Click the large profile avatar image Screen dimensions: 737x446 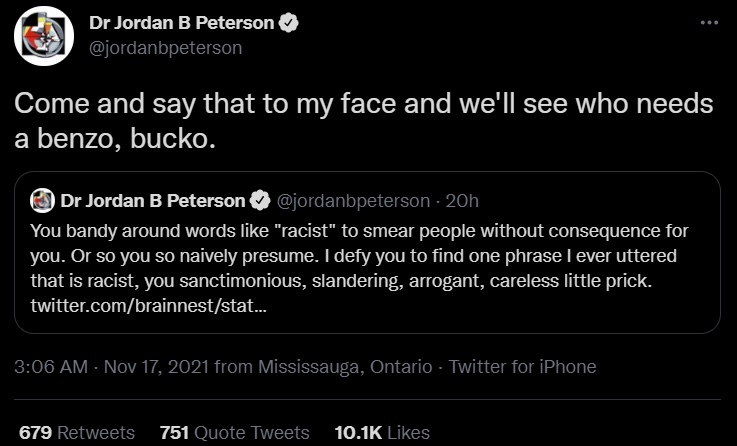click(44, 36)
